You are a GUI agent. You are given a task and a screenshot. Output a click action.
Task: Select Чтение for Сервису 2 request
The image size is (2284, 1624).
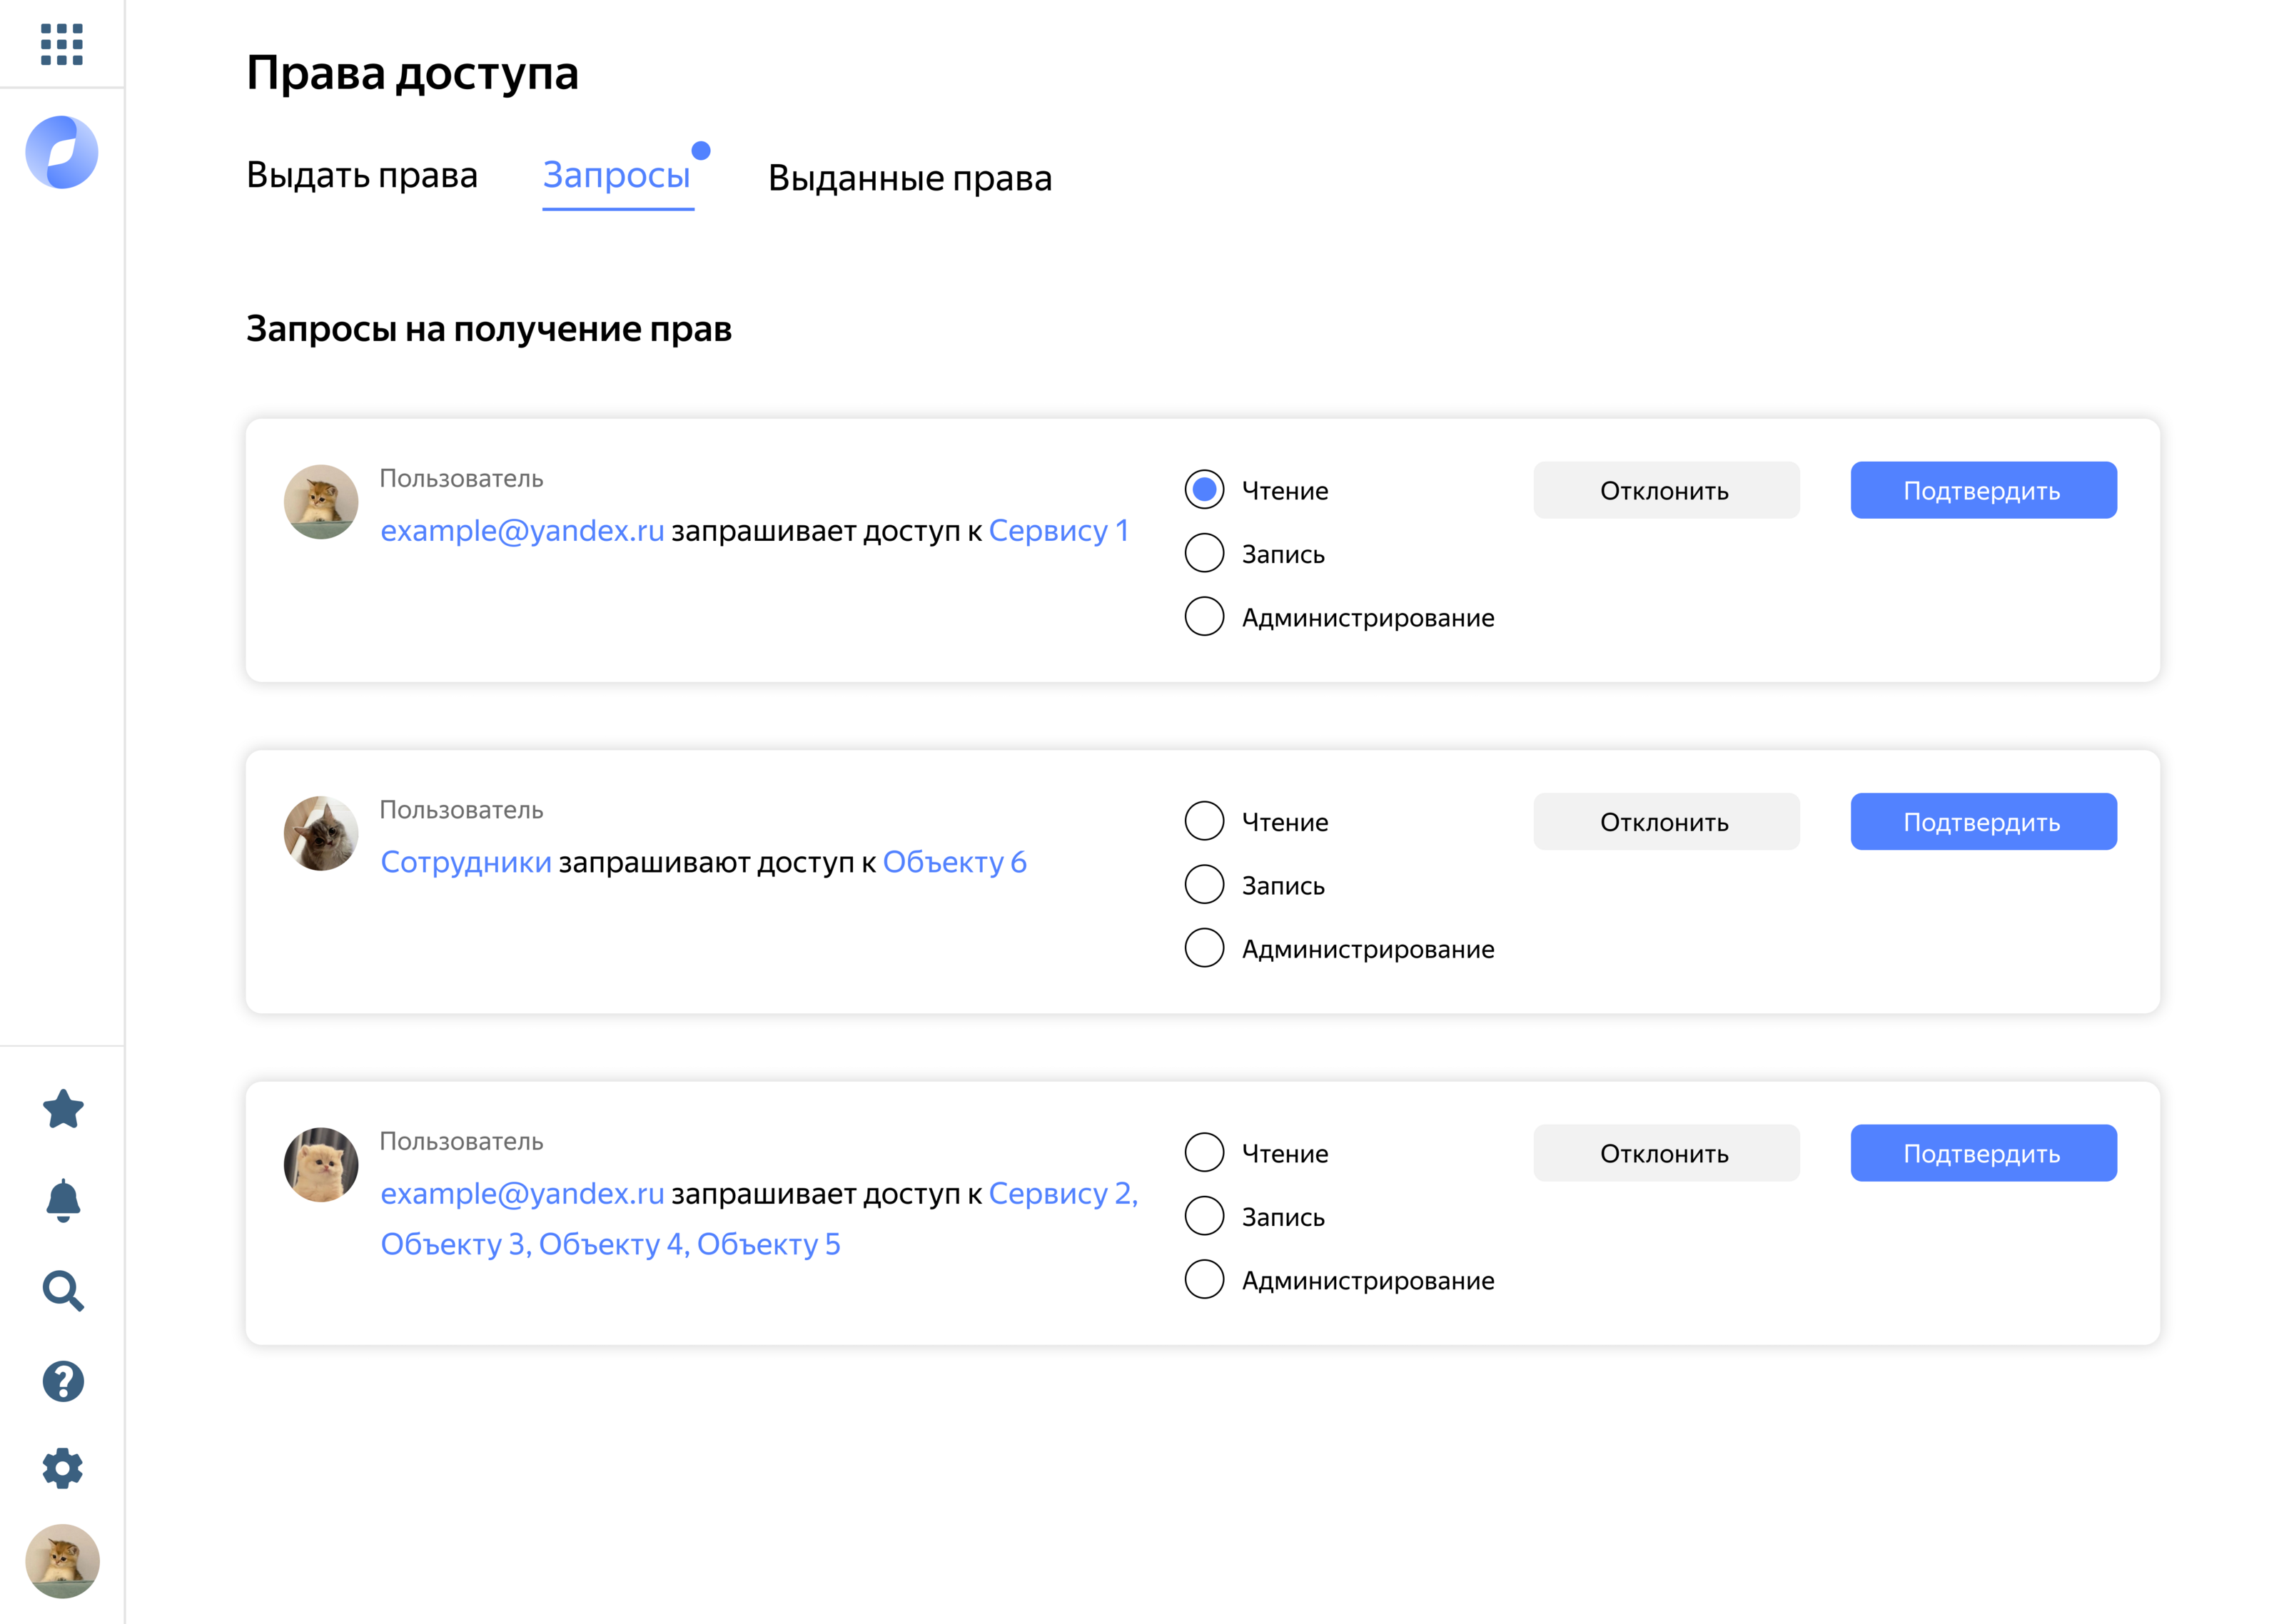click(x=1204, y=1152)
